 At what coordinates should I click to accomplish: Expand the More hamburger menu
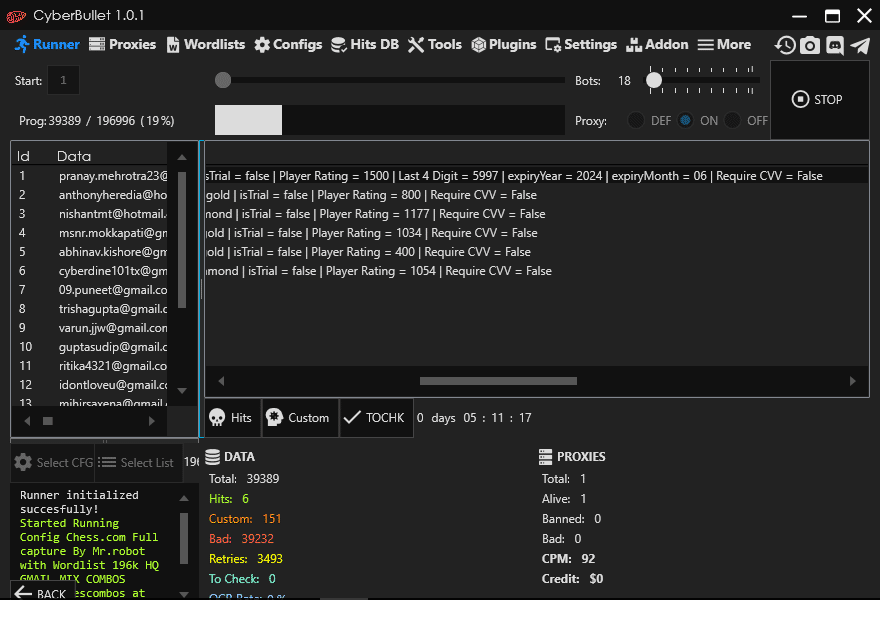[724, 44]
